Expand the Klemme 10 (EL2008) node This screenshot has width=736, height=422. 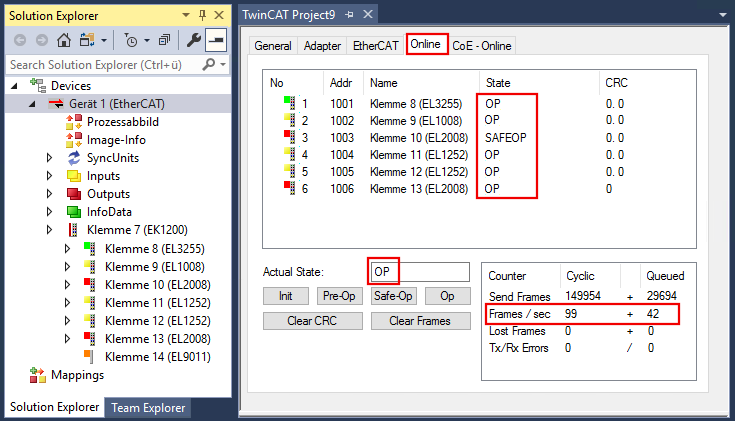67,285
